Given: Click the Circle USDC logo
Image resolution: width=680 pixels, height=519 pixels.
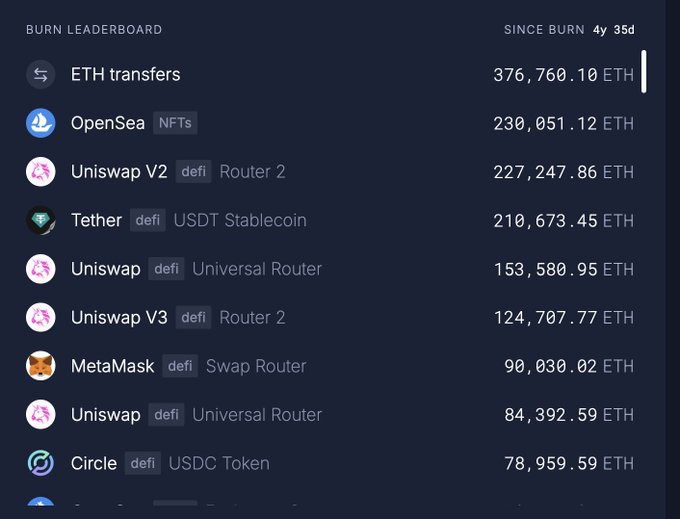Looking at the screenshot, I should [x=40, y=463].
